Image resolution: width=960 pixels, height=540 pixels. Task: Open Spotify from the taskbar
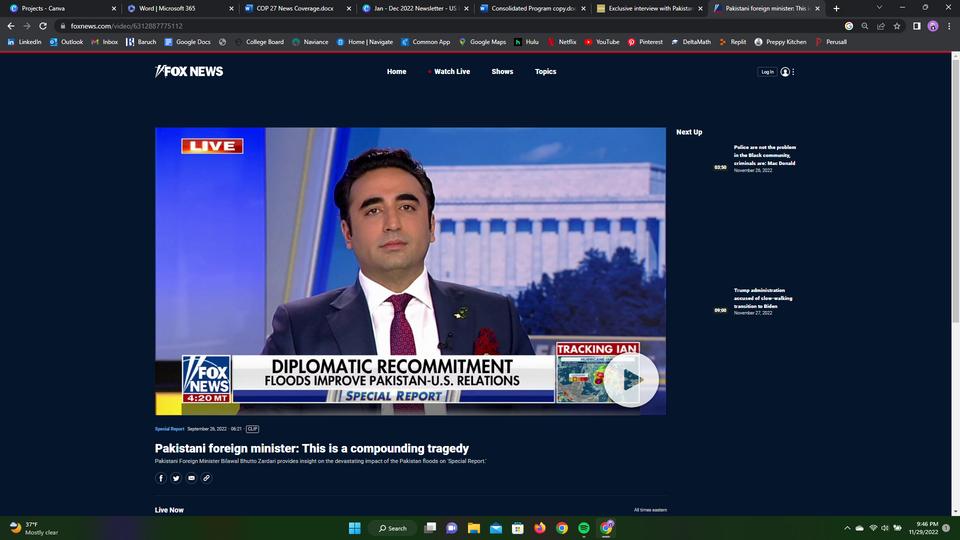pos(584,528)
